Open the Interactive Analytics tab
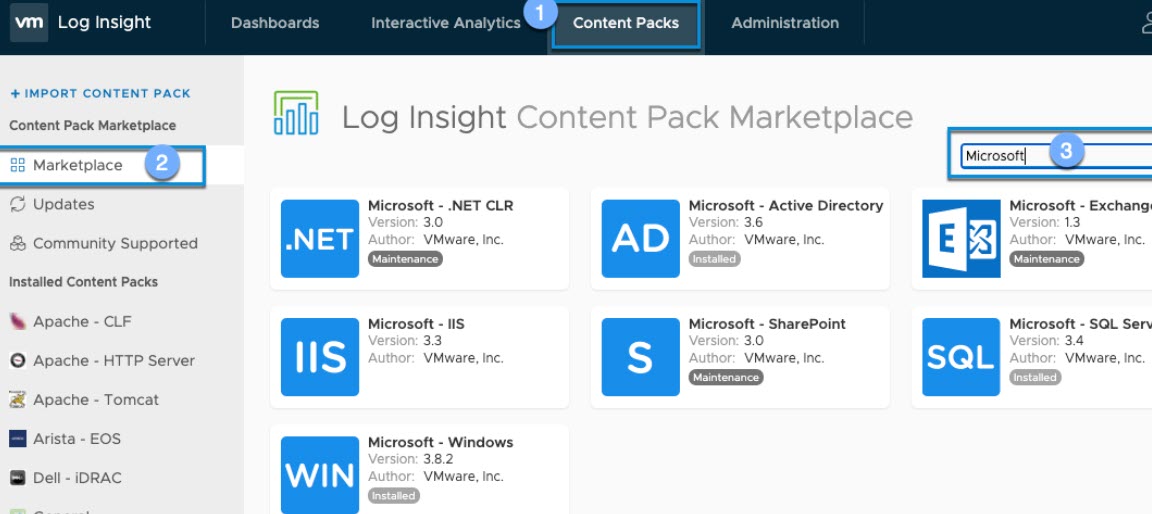The image size is (1152, 514). (x=445, y=23)
